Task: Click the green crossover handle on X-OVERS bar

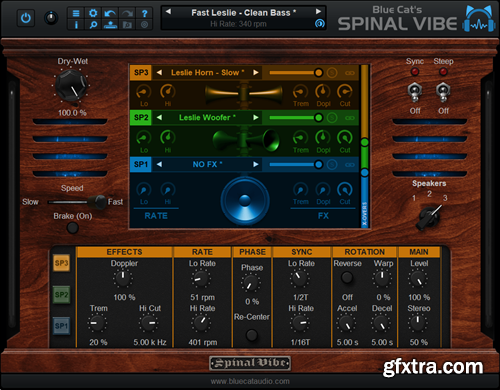Action: pyautogui.click(x=365, y=142)
